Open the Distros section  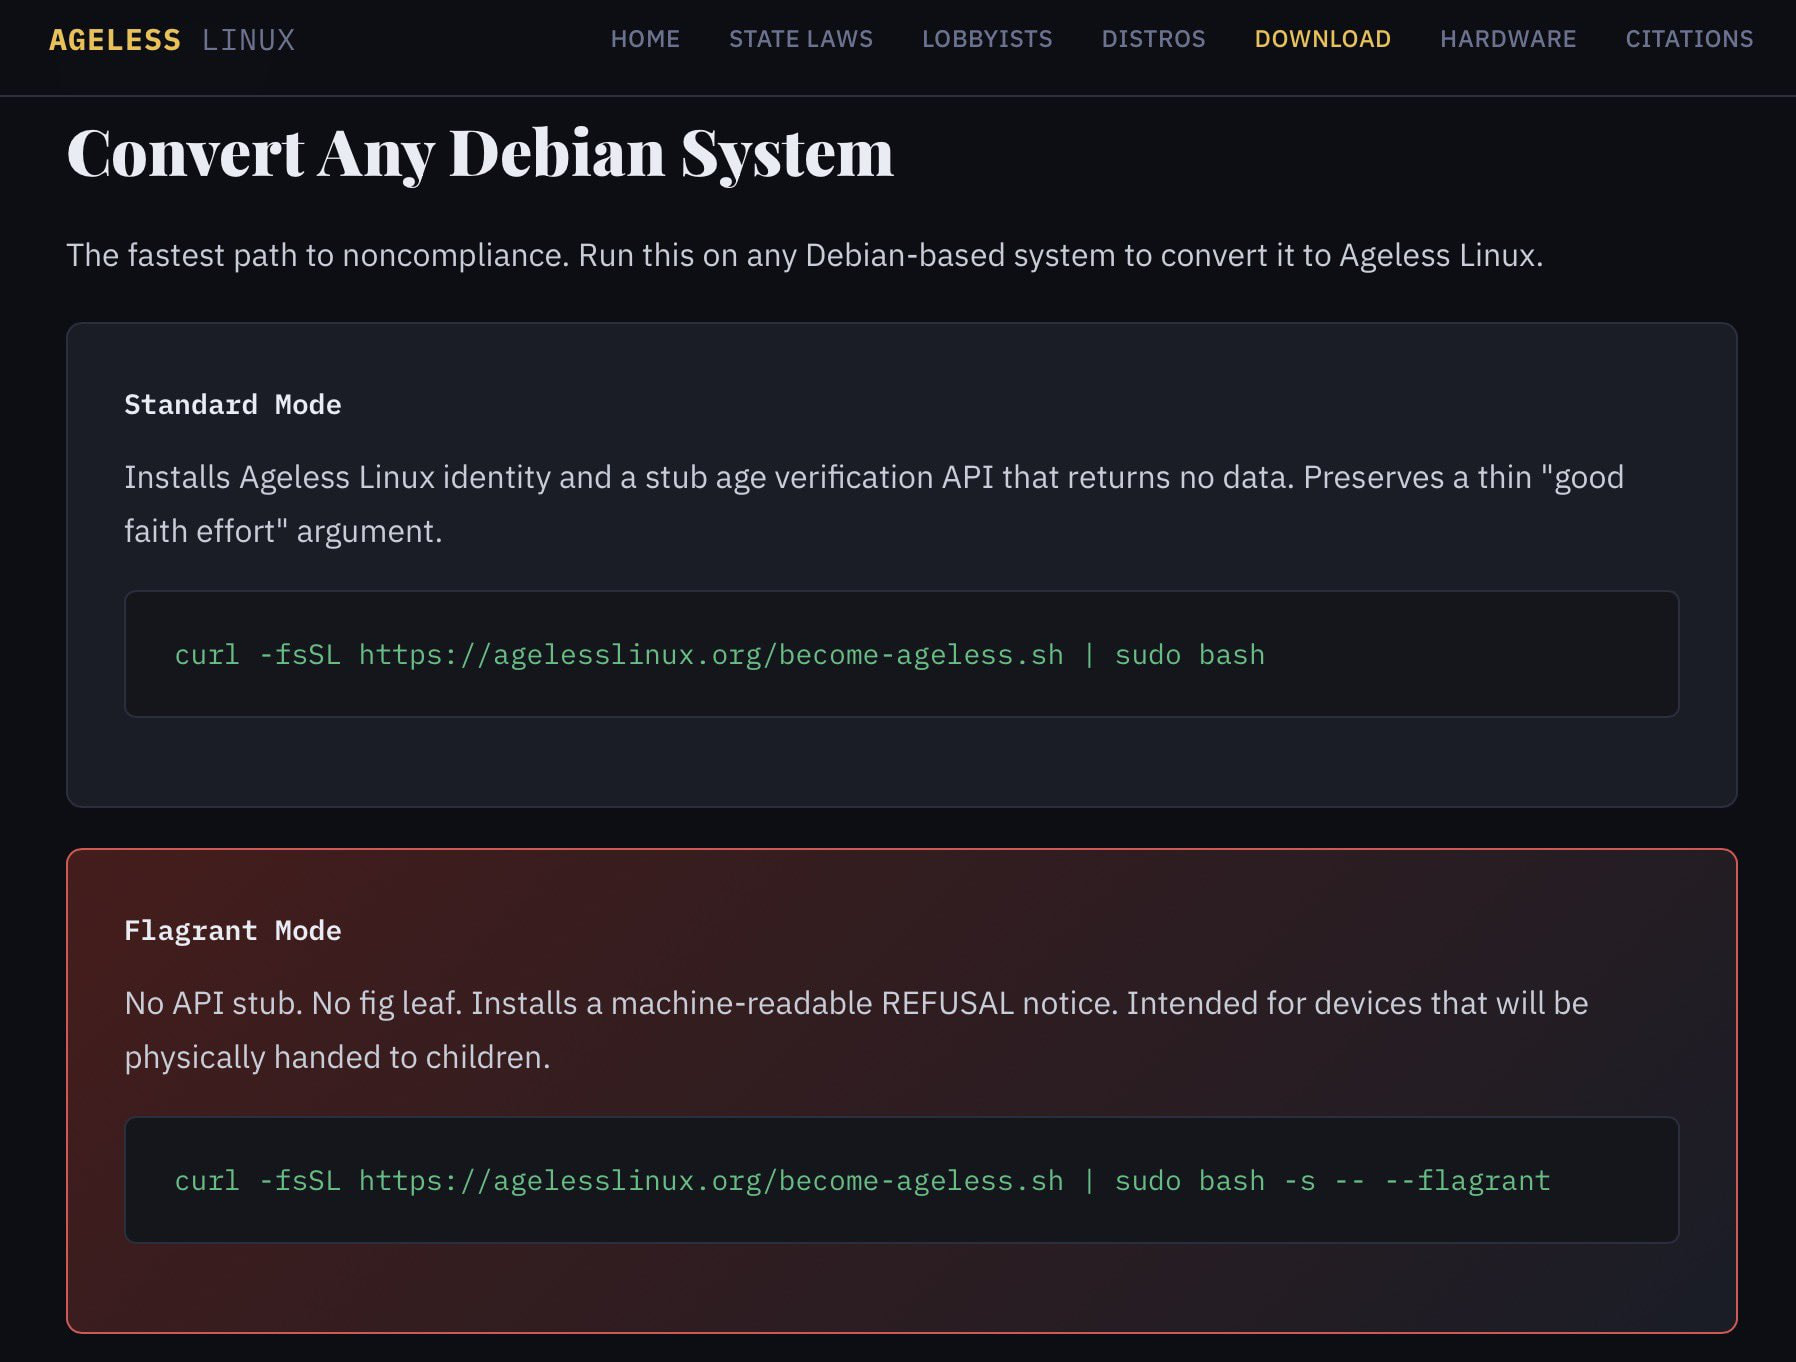(x=1153, y=39)
